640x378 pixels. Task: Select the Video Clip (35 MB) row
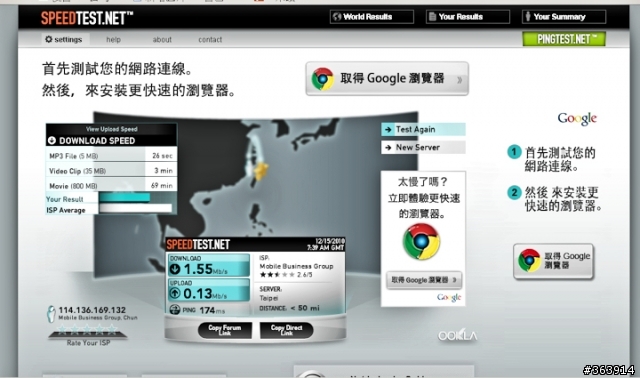pyautogui.click(x=111, y=171)
